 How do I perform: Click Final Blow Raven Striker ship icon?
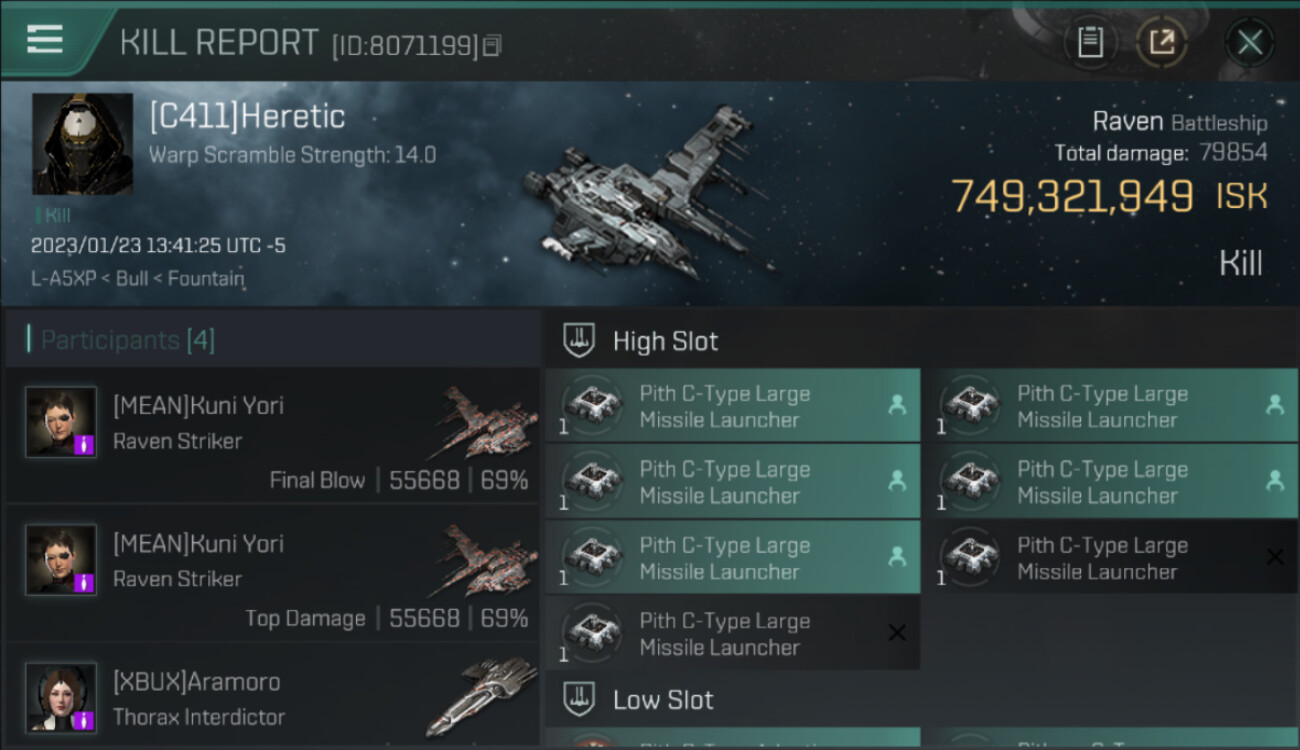(x=483, y=423)
